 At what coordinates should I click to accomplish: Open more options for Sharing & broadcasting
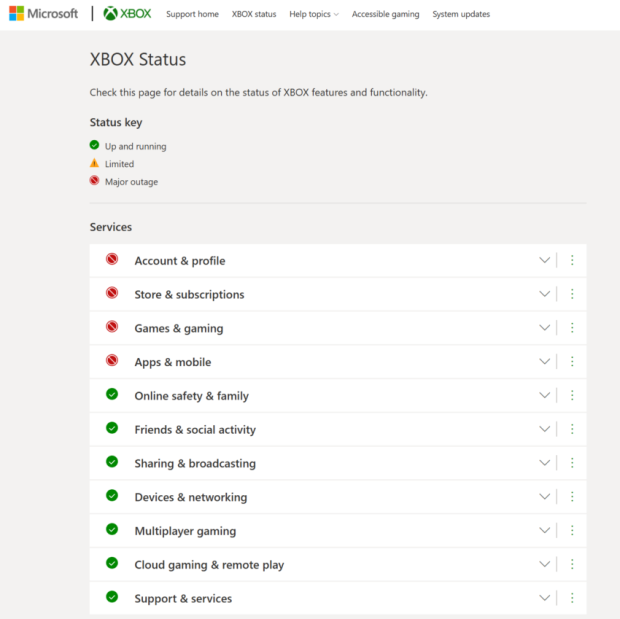tap(572, 462)
